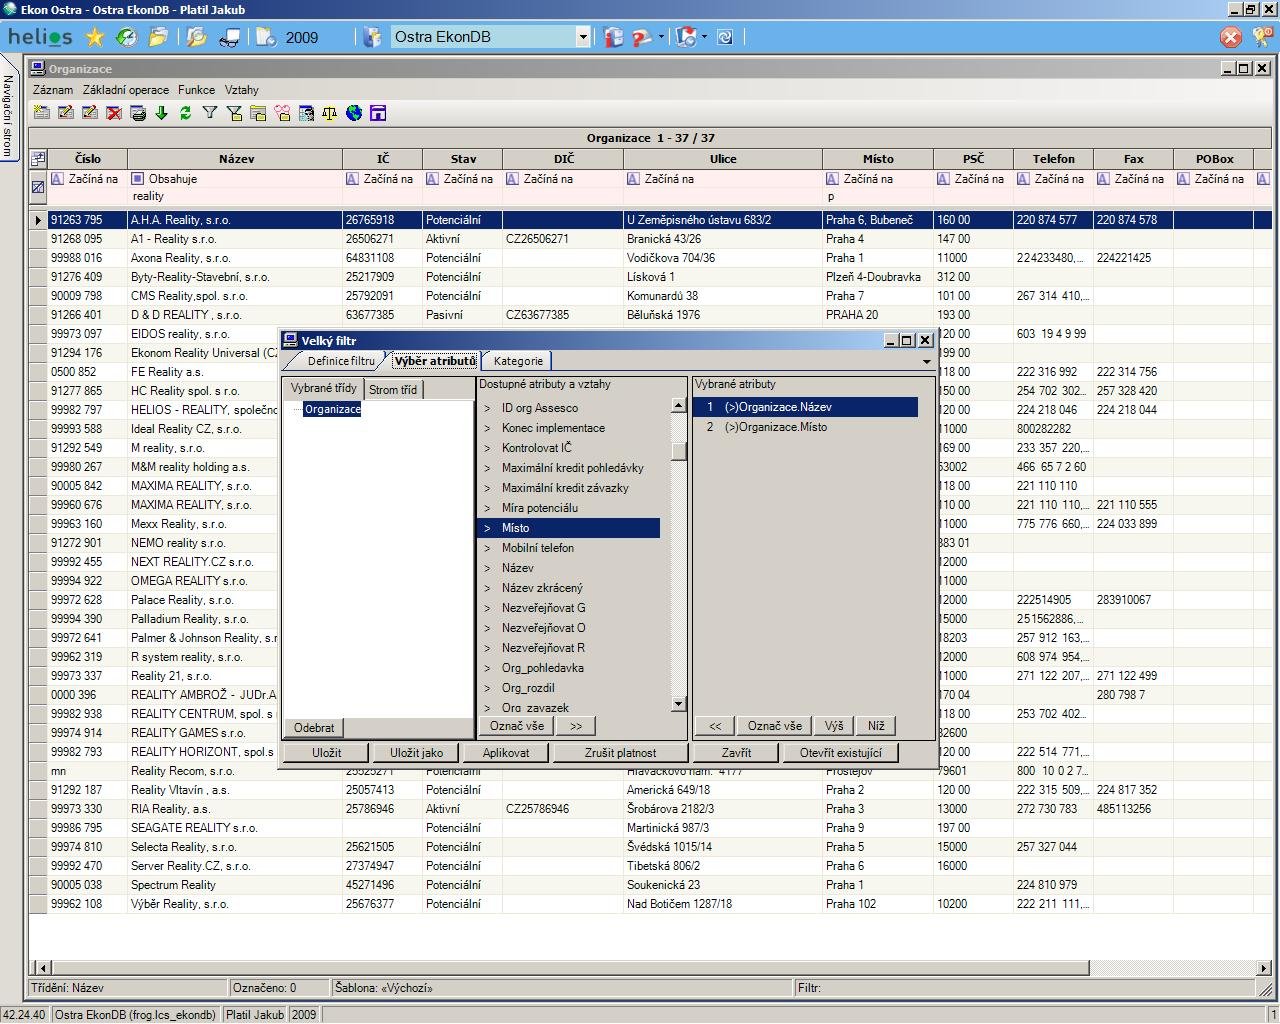Open the Ostra EkonDB database dropdown
The width and height of the screenshot is (1280, 1024).
(583, 37)
